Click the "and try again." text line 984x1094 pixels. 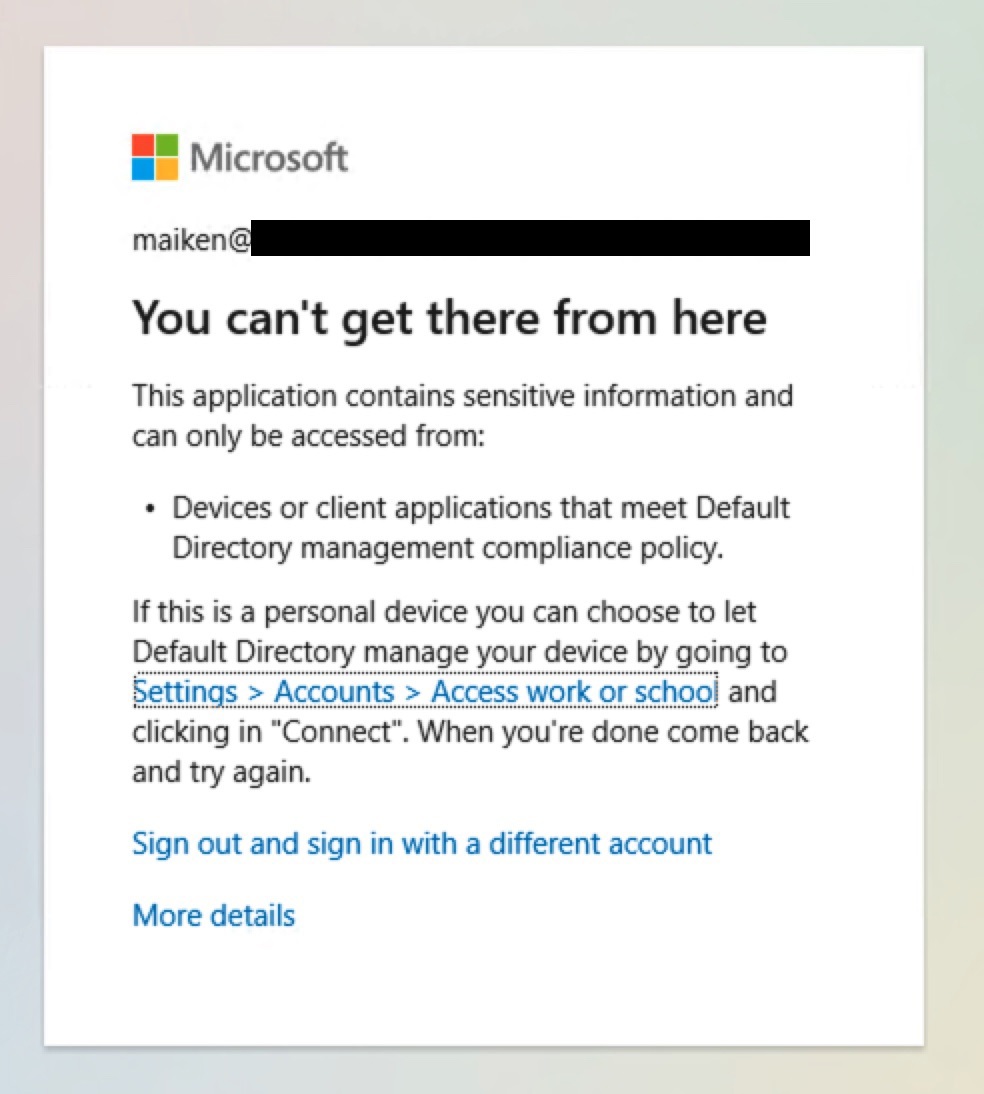coord(221,772)
